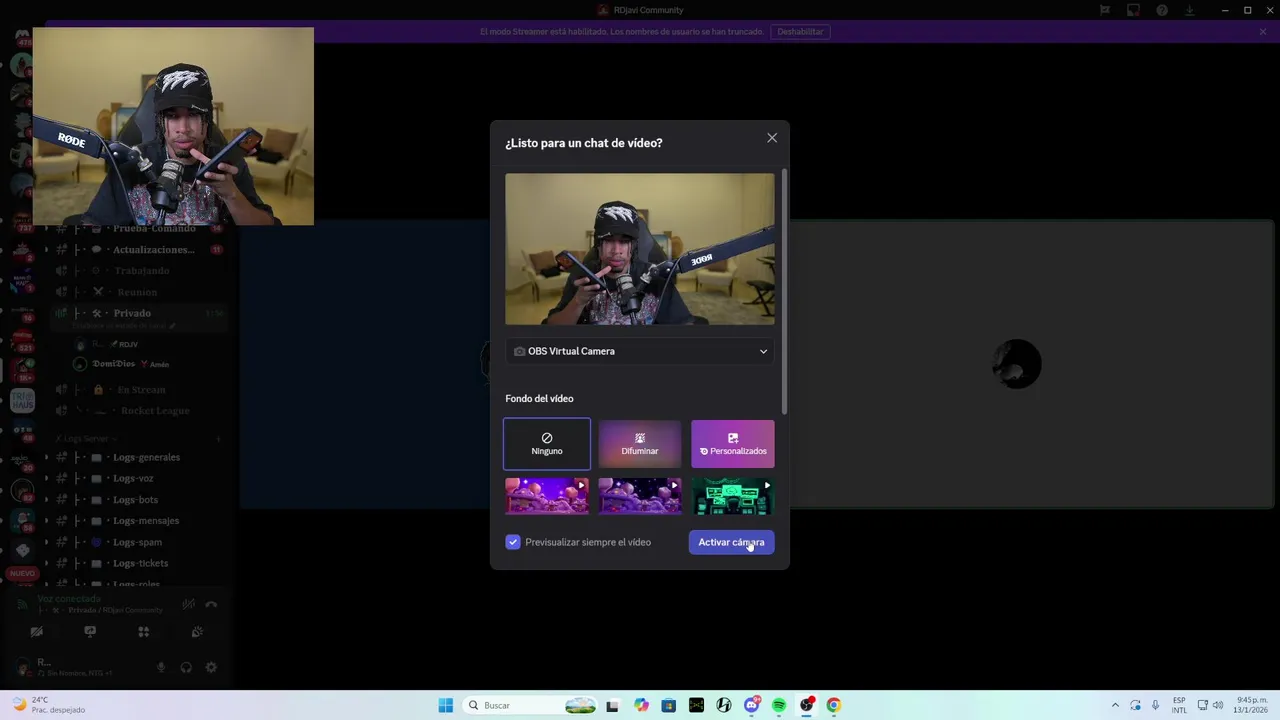Click the screen-with-red-dot icon in title bar
This screenshot has width=1280, height=720.
pos(1133,10)
